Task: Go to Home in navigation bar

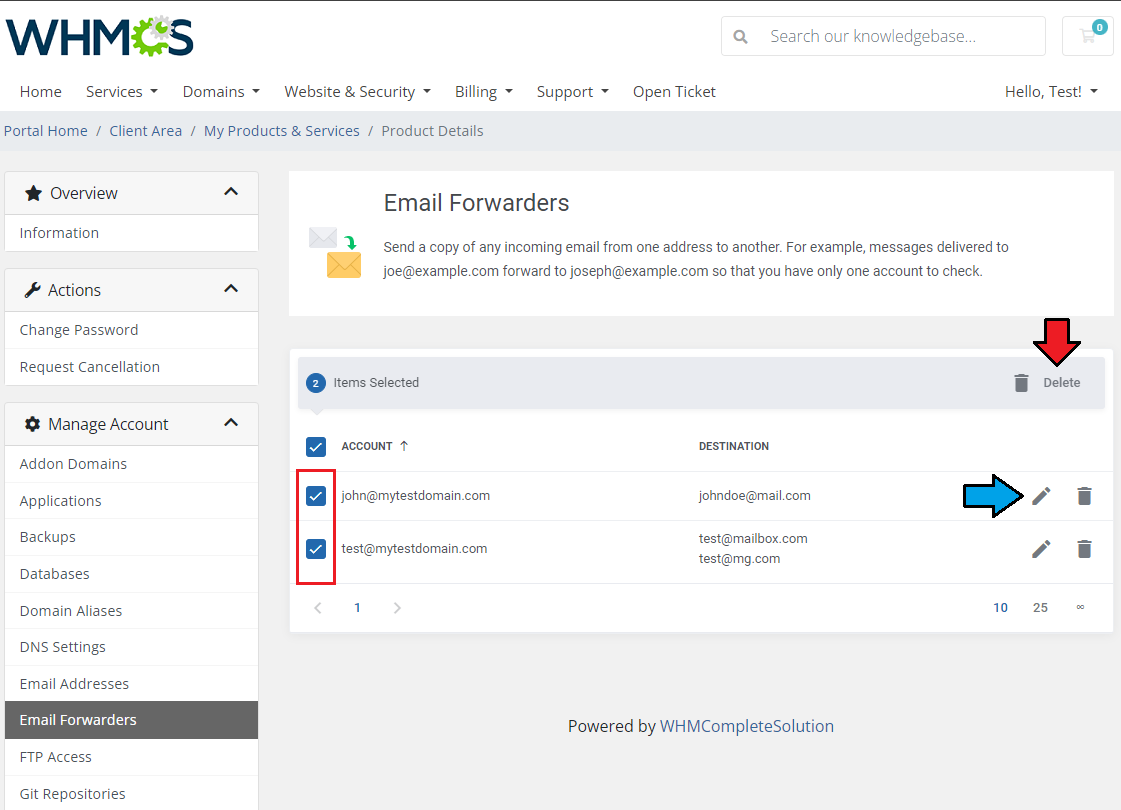Action: [41, 92]
